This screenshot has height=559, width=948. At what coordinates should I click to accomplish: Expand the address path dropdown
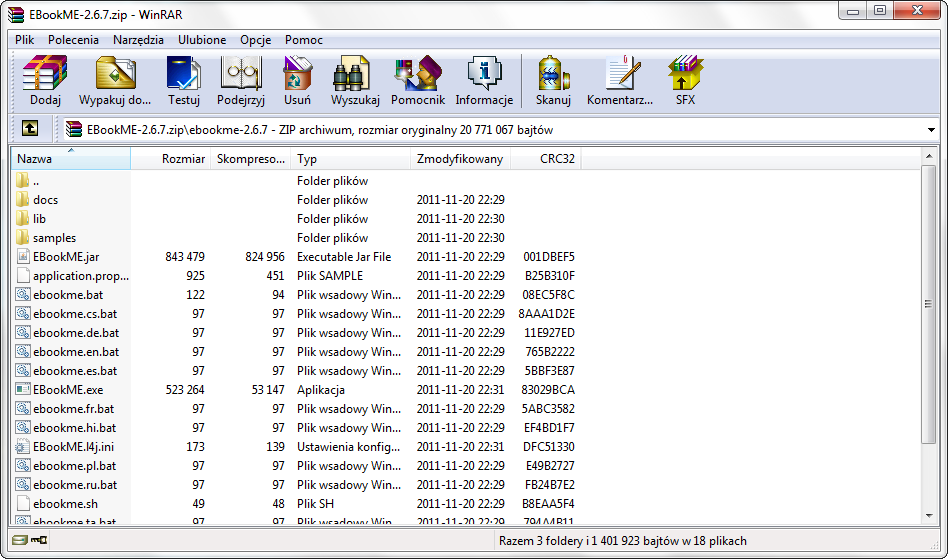tap(930, 130)
